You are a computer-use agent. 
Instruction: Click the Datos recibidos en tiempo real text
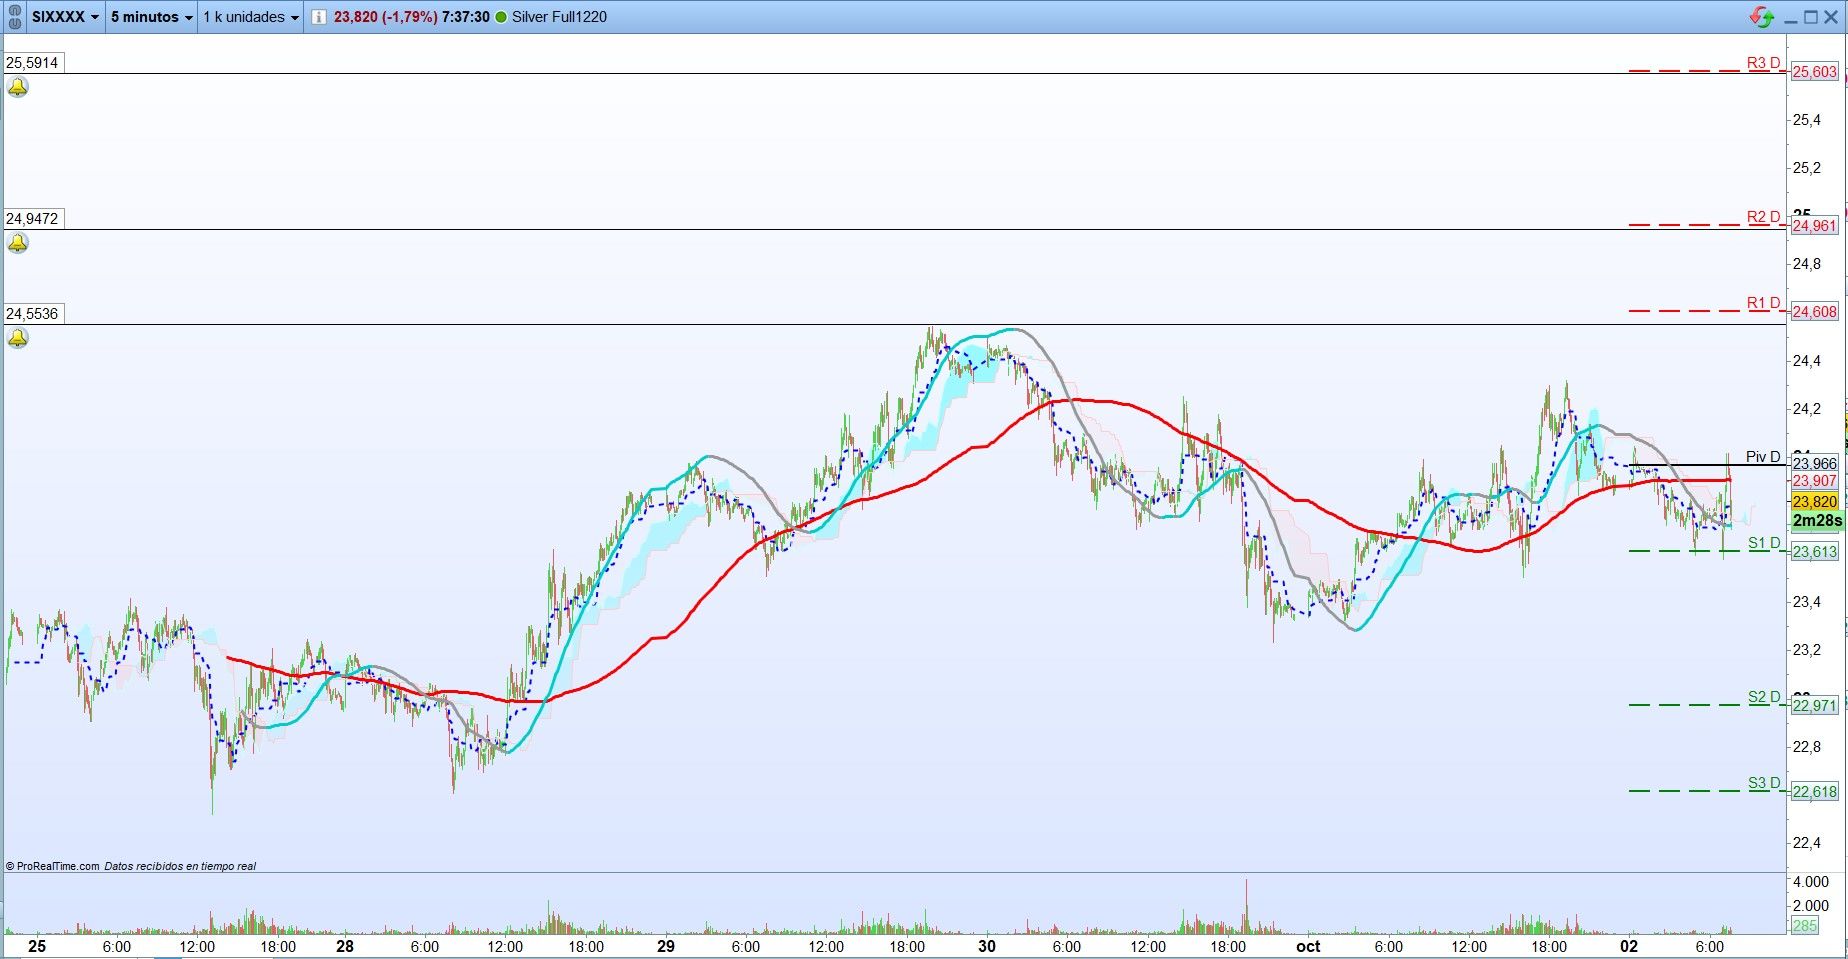180,866
